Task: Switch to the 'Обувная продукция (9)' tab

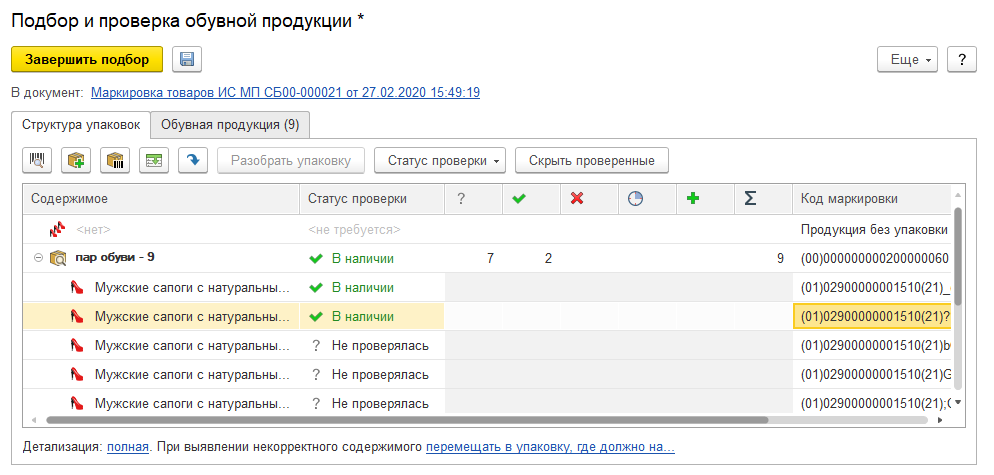Action: point(230,125)
